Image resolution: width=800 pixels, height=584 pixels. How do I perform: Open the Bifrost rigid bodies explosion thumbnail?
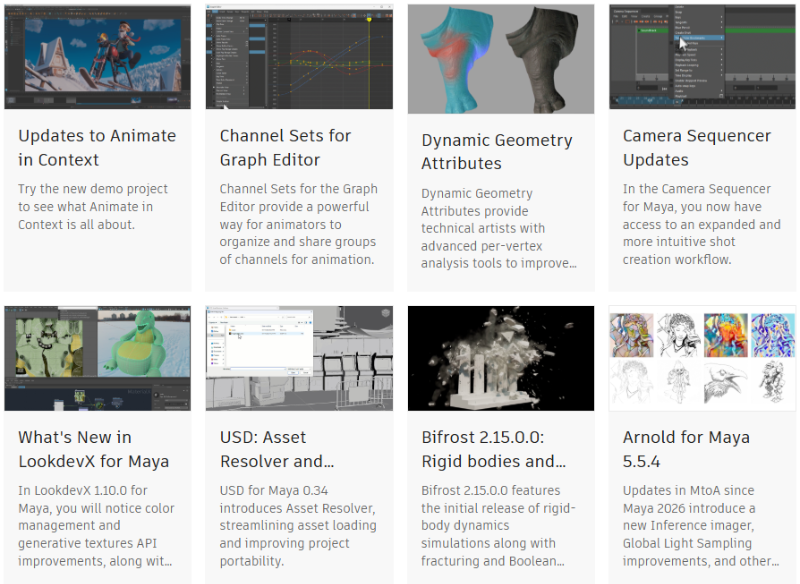point(501,358)
